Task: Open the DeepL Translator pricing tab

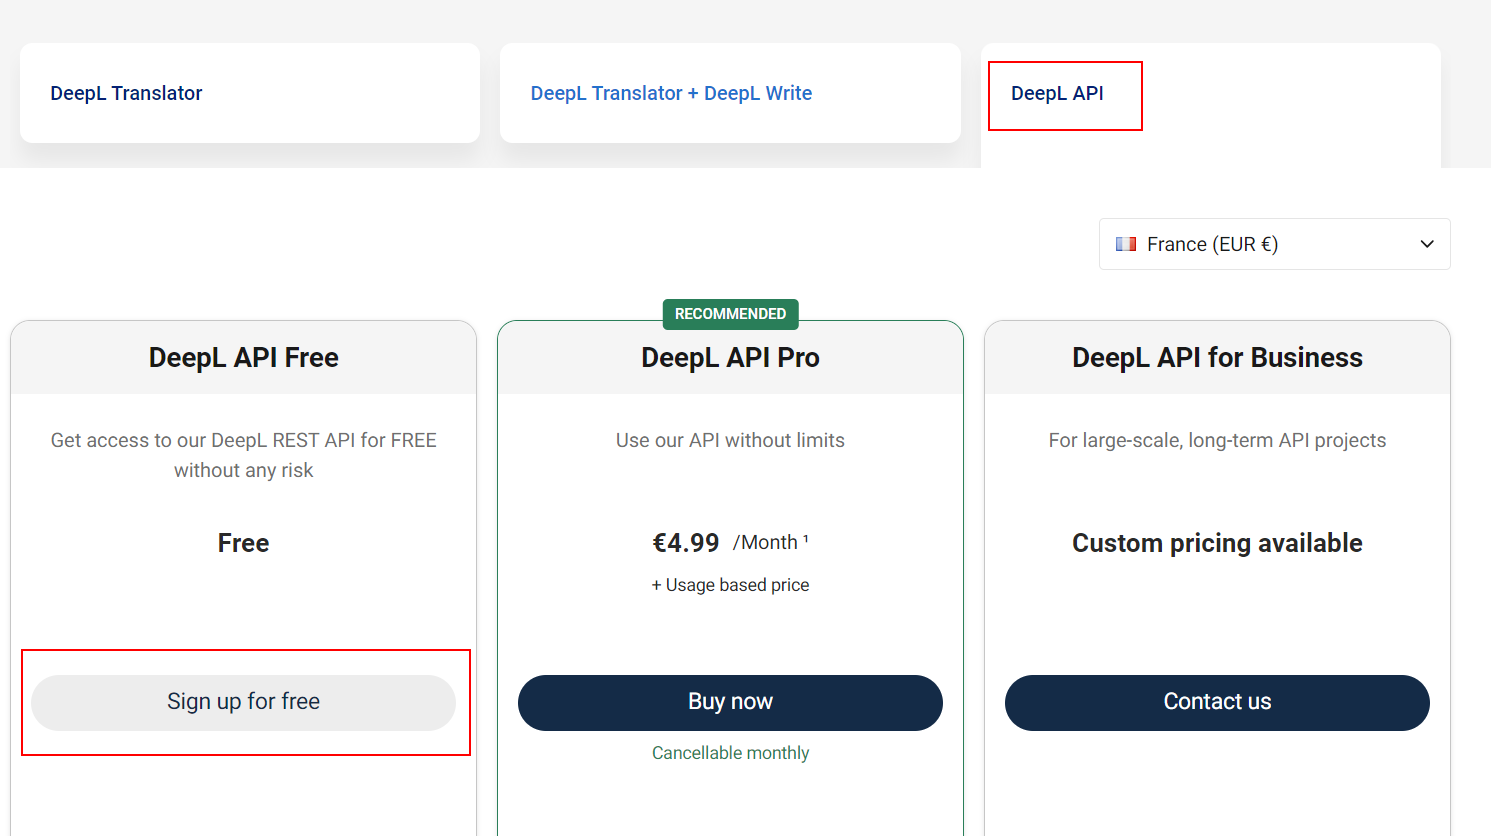Action: point(126,93)
